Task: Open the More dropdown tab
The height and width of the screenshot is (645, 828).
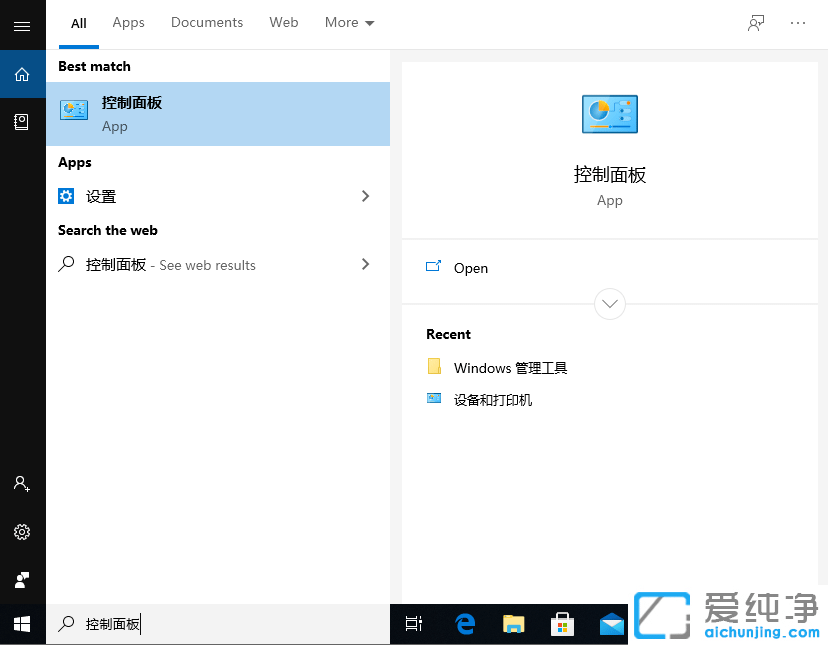Action: (x=348, y=22)
